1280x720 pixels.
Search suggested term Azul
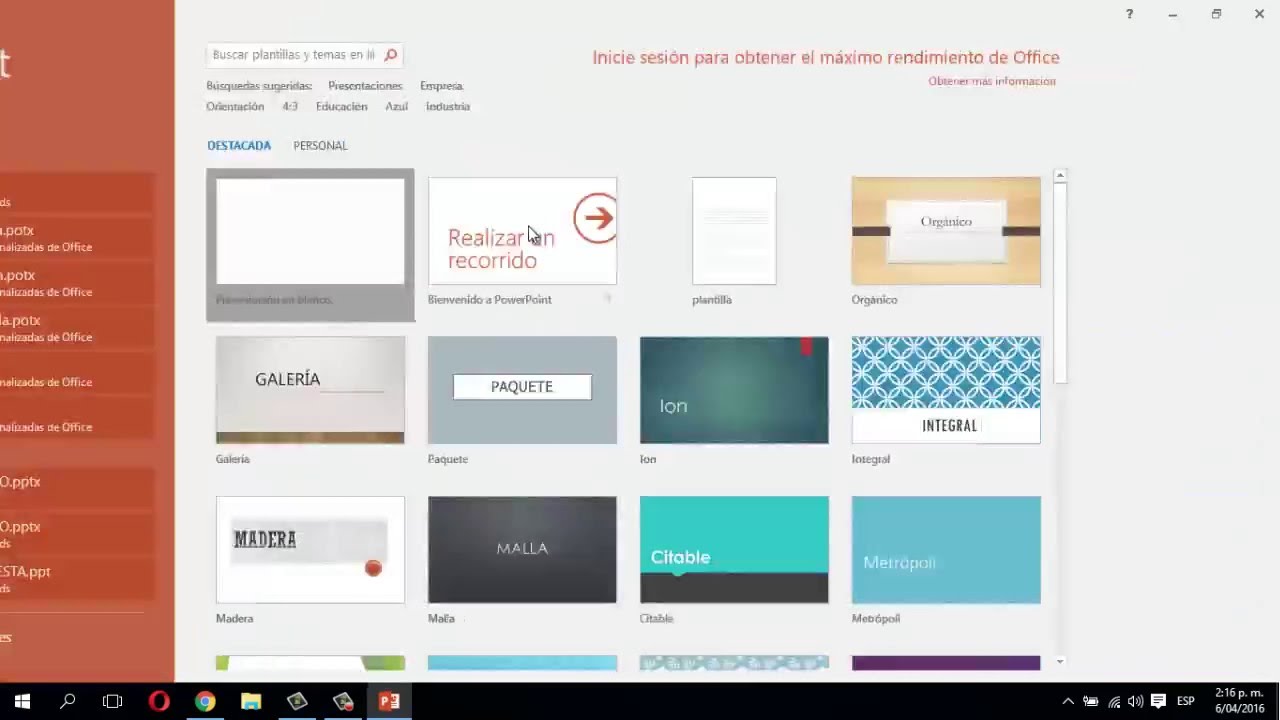[x=396, y=106]
